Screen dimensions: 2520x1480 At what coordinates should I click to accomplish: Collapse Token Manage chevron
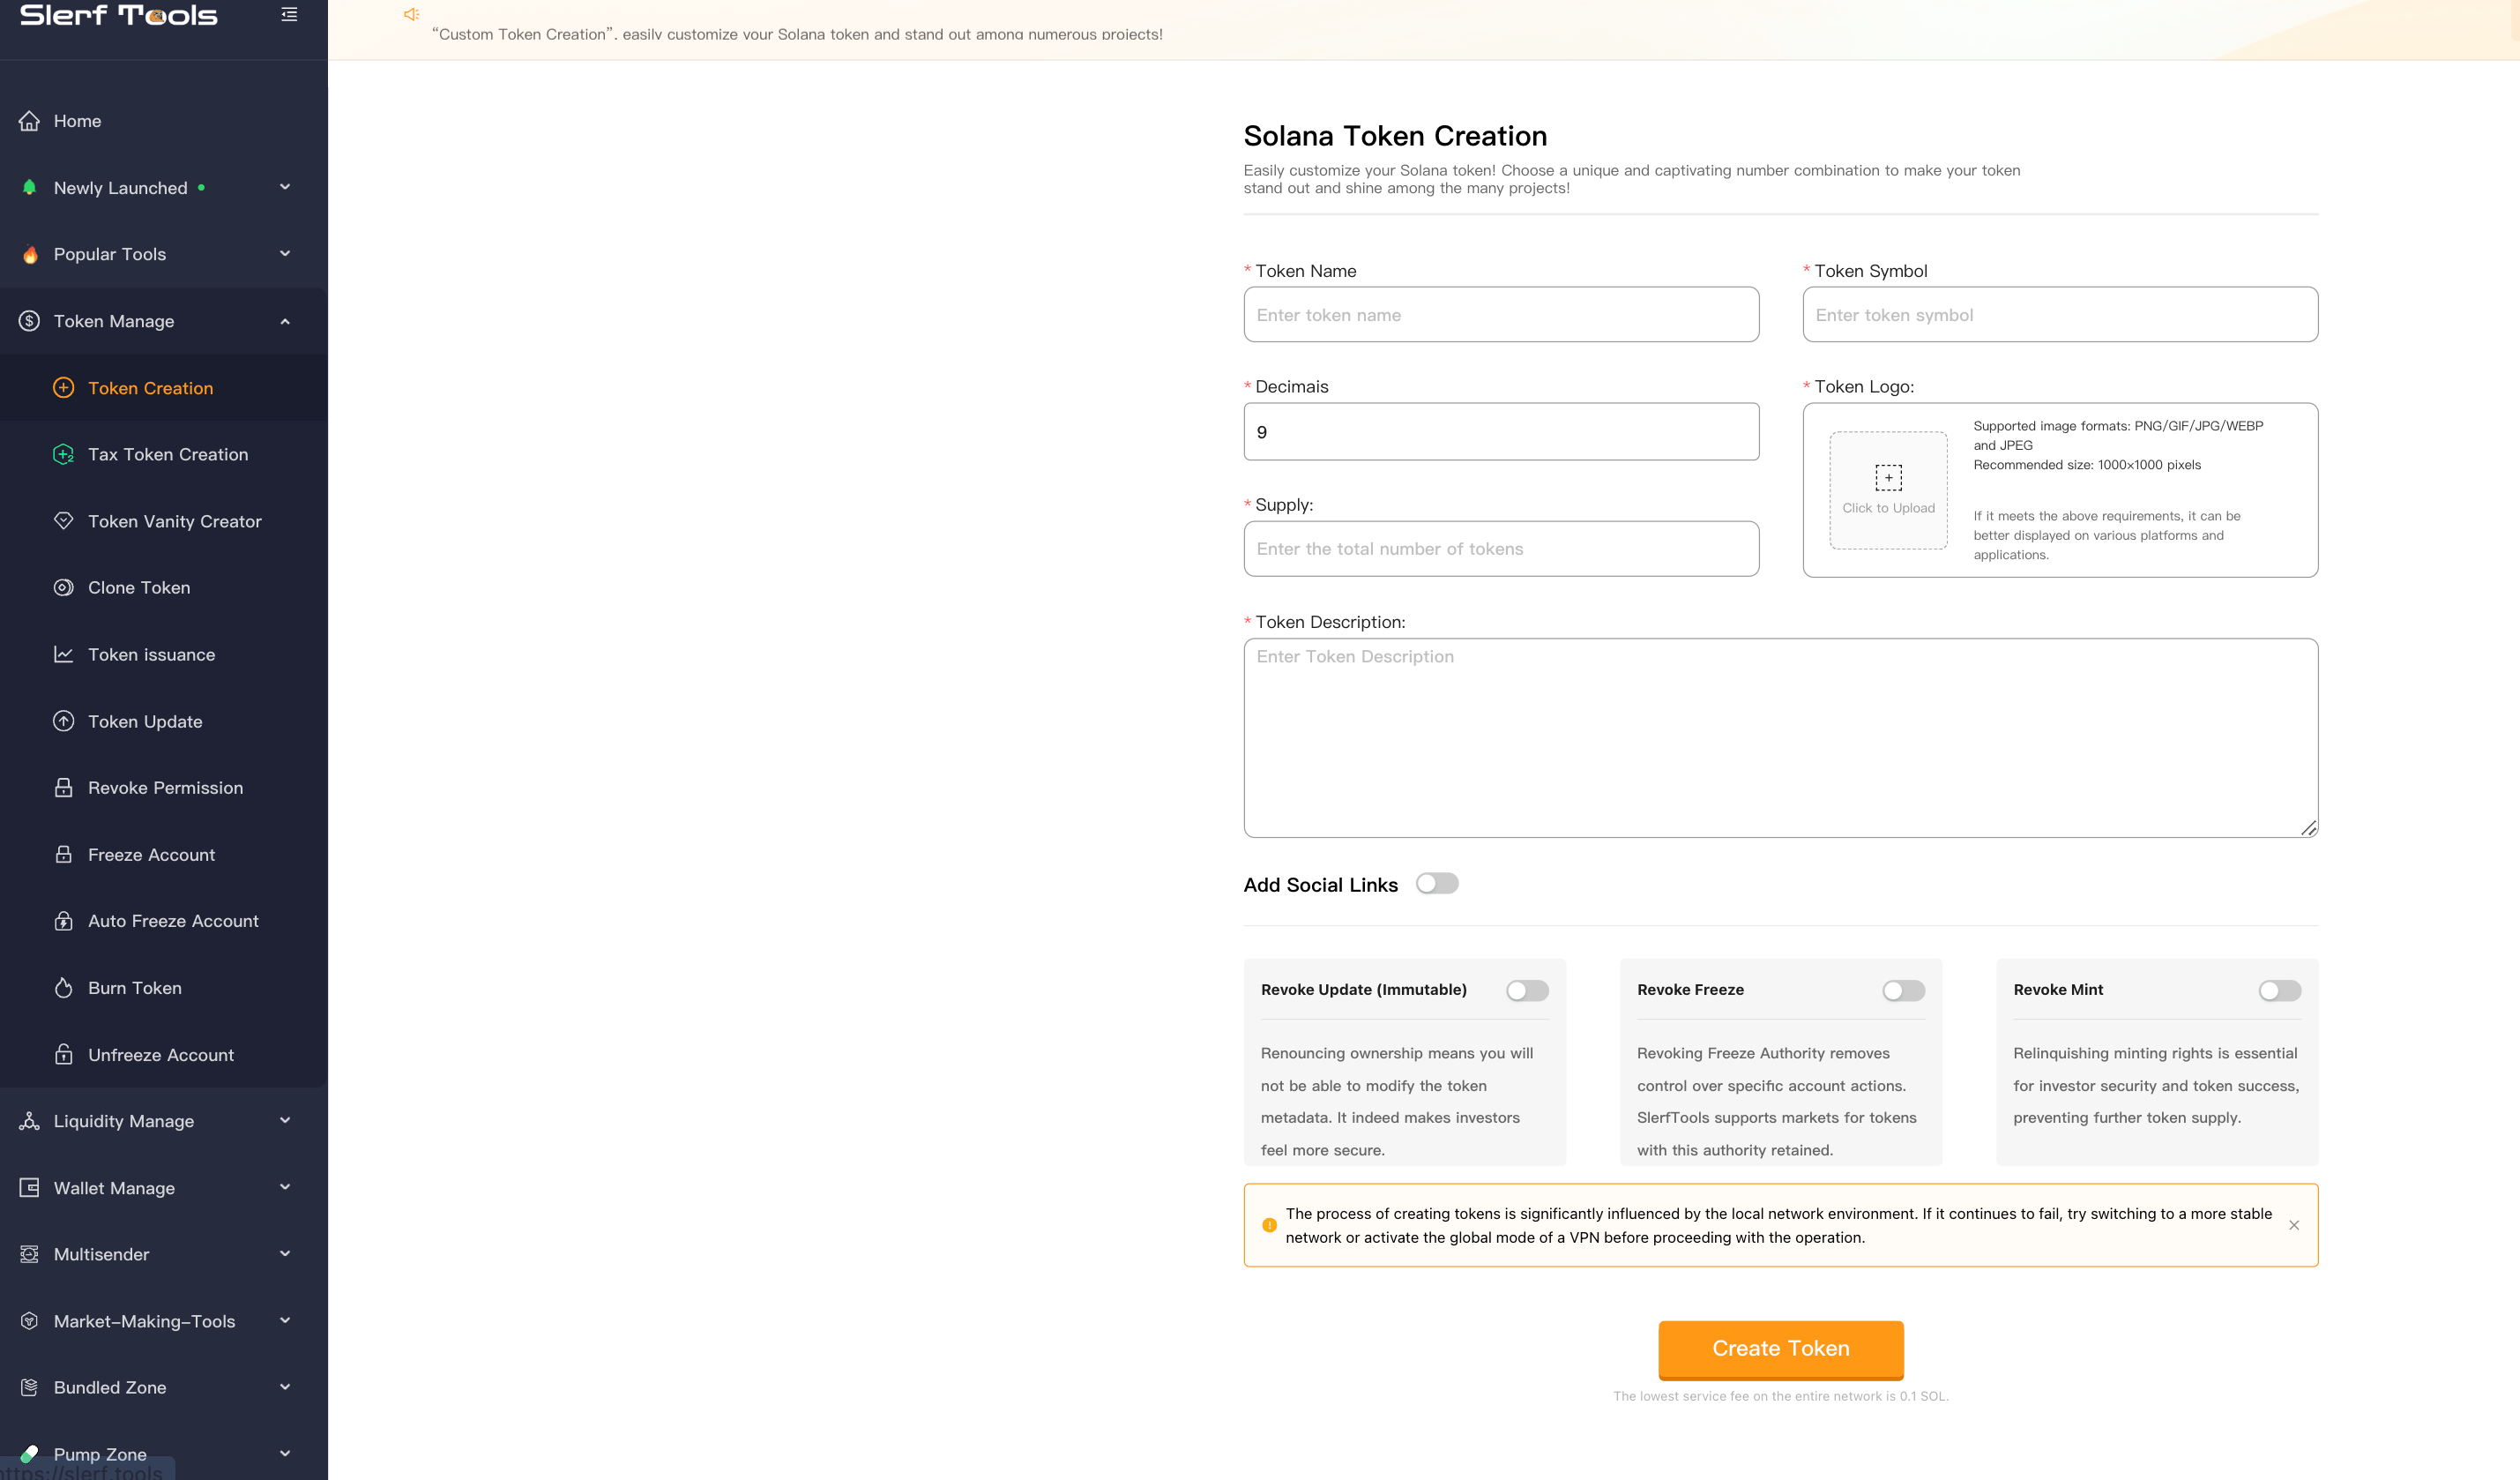(285, 321)
